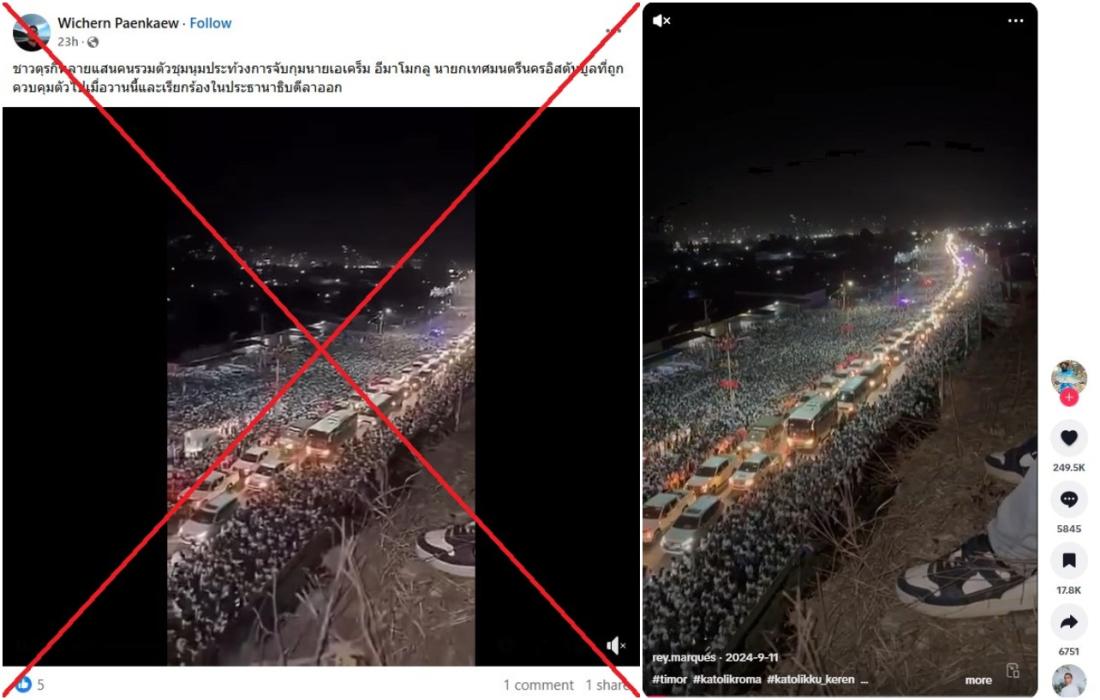Click the public globe privacy icon
Screen dimensions: 1100x700
click(x=93, y=42)
